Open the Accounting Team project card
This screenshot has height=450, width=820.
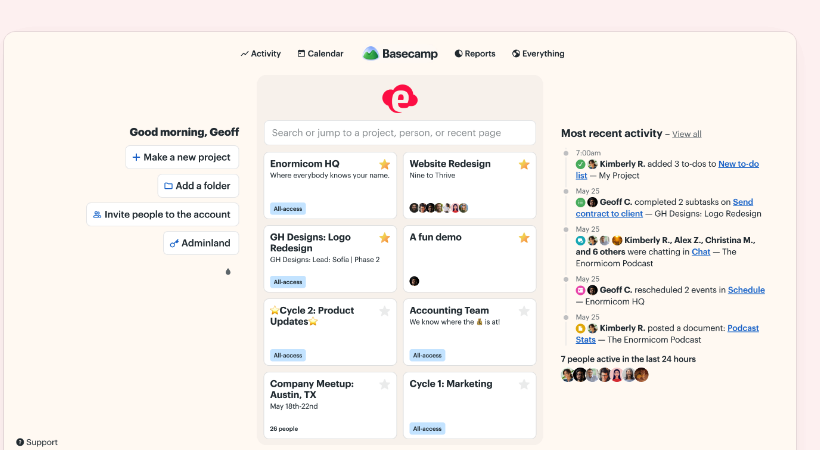pyautogui.click(x=470, y=332)
